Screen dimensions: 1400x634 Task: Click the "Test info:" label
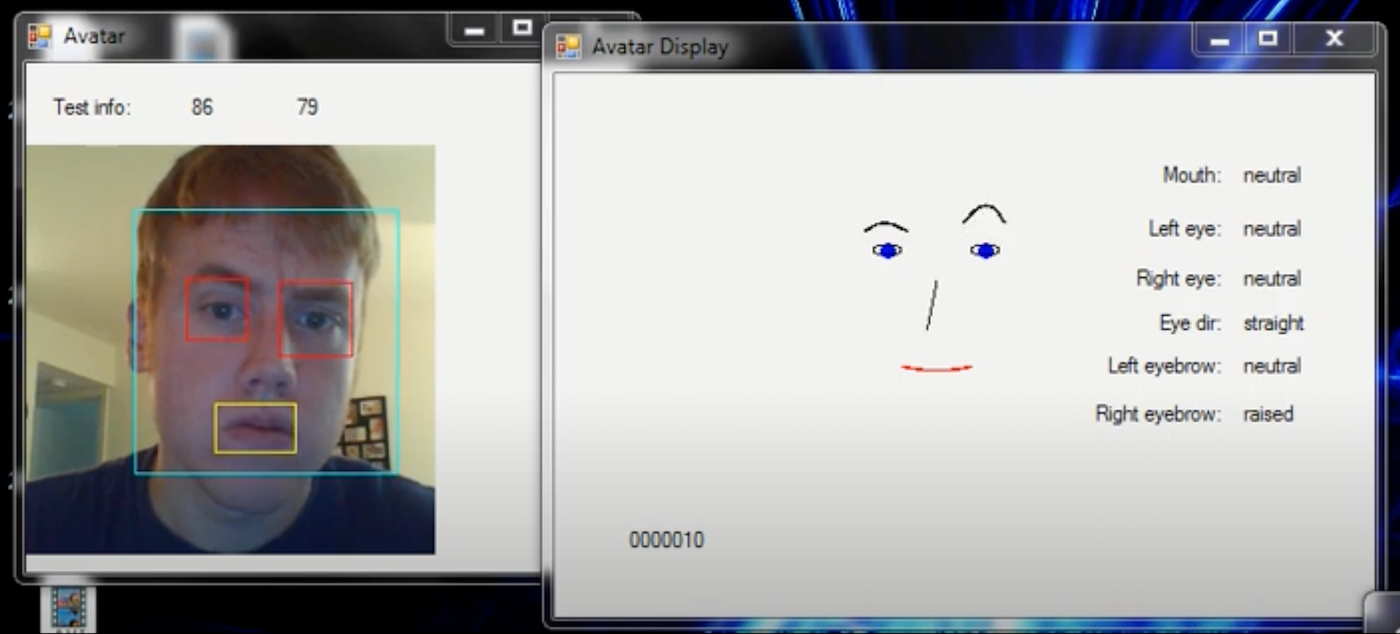pyautogui.click(x=92, y=107)
